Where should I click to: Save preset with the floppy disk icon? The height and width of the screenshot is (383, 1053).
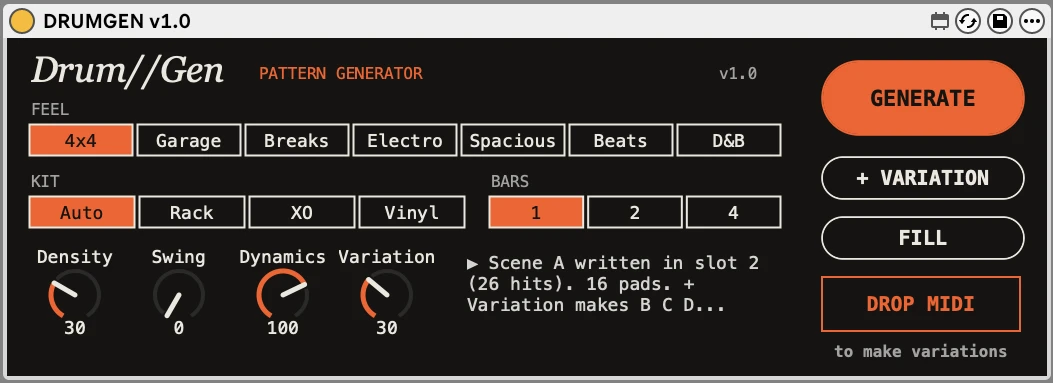tap(1000, 22)
